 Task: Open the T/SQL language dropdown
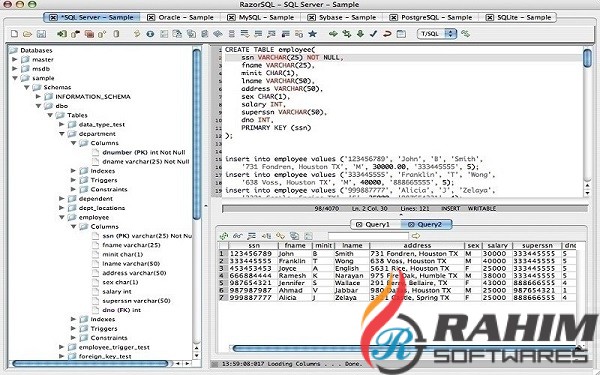pyautogui.click(x=437, y=34)
